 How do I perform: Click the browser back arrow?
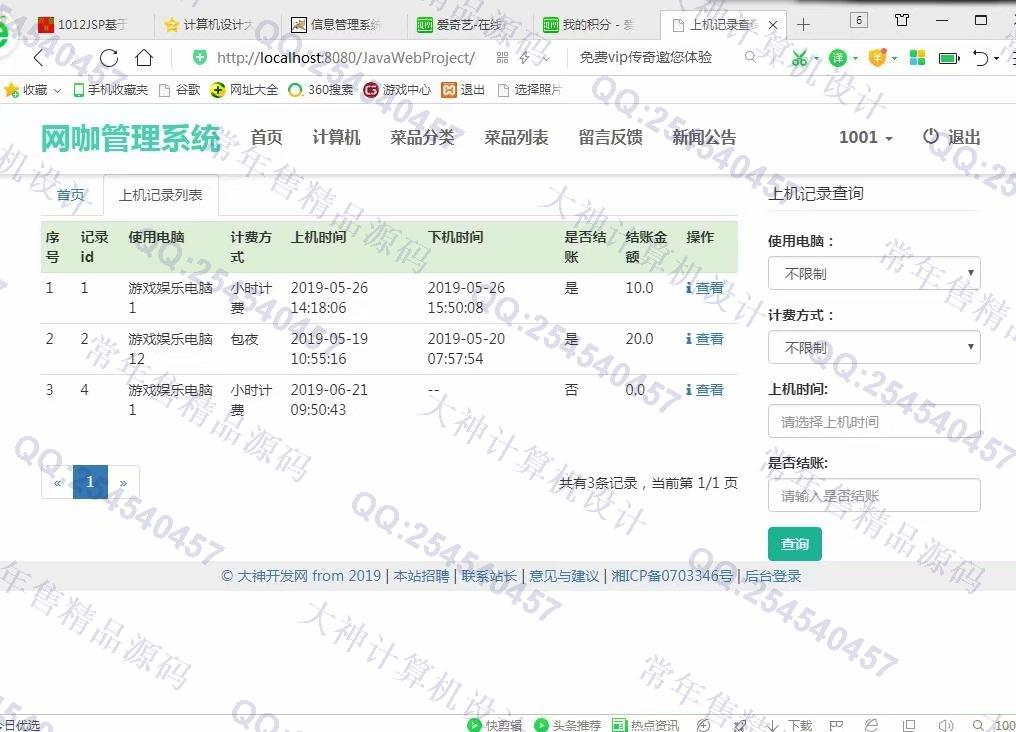tap(40, 58)
